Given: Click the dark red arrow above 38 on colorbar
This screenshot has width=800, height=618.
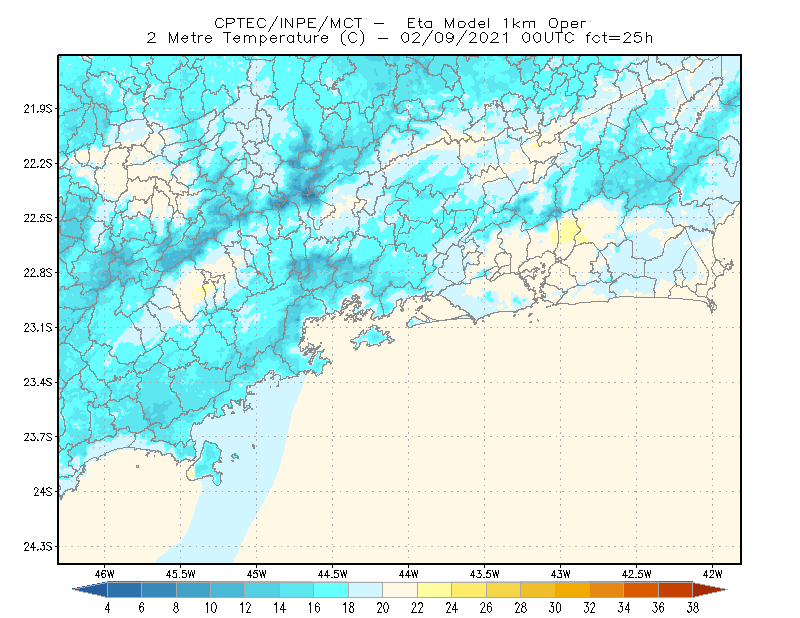Looking at the screenshot, I should point(710,589).
